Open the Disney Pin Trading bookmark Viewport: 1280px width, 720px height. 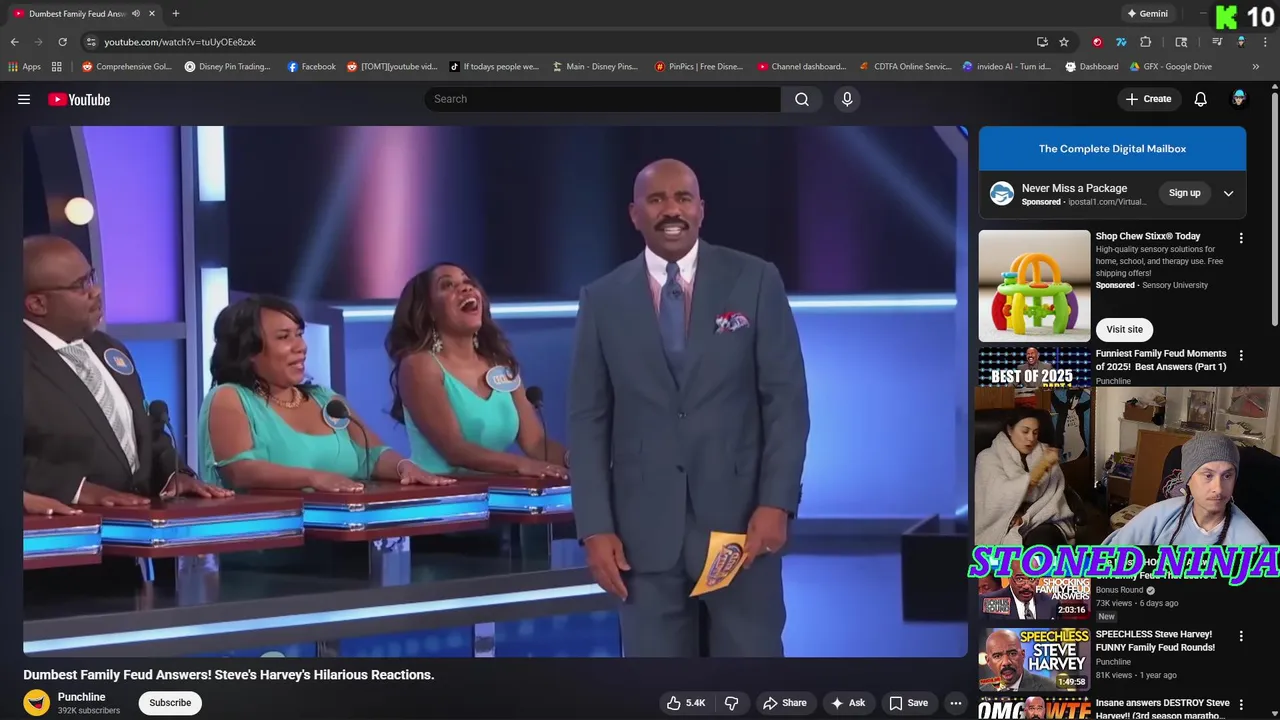coord(228,67)
